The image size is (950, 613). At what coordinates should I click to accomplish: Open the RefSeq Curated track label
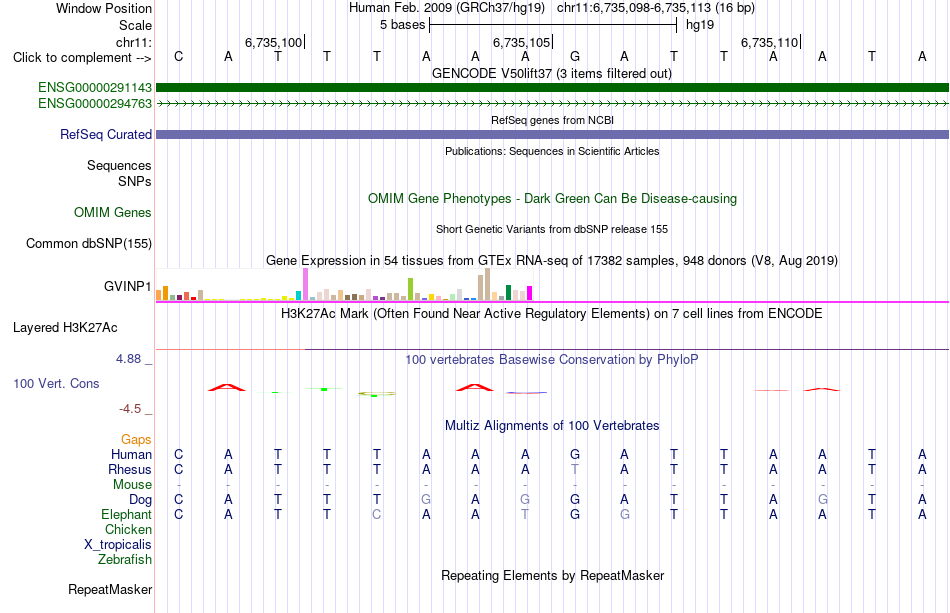tap(106, 134)
